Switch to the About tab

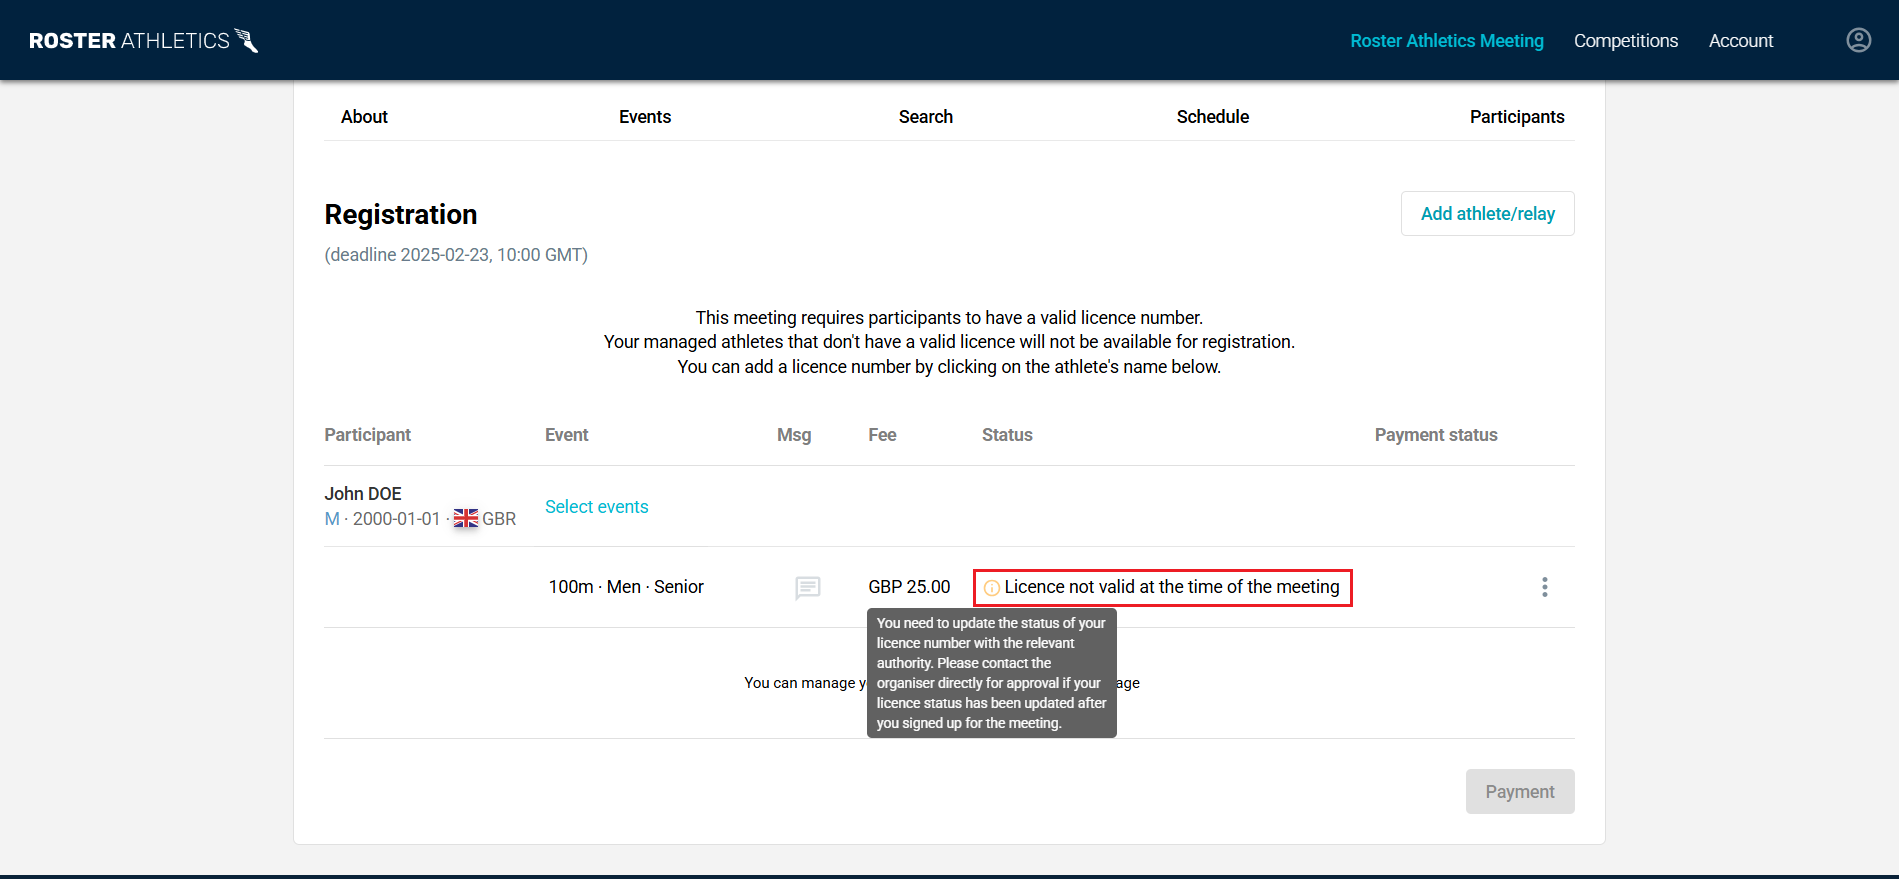(364, 117)
